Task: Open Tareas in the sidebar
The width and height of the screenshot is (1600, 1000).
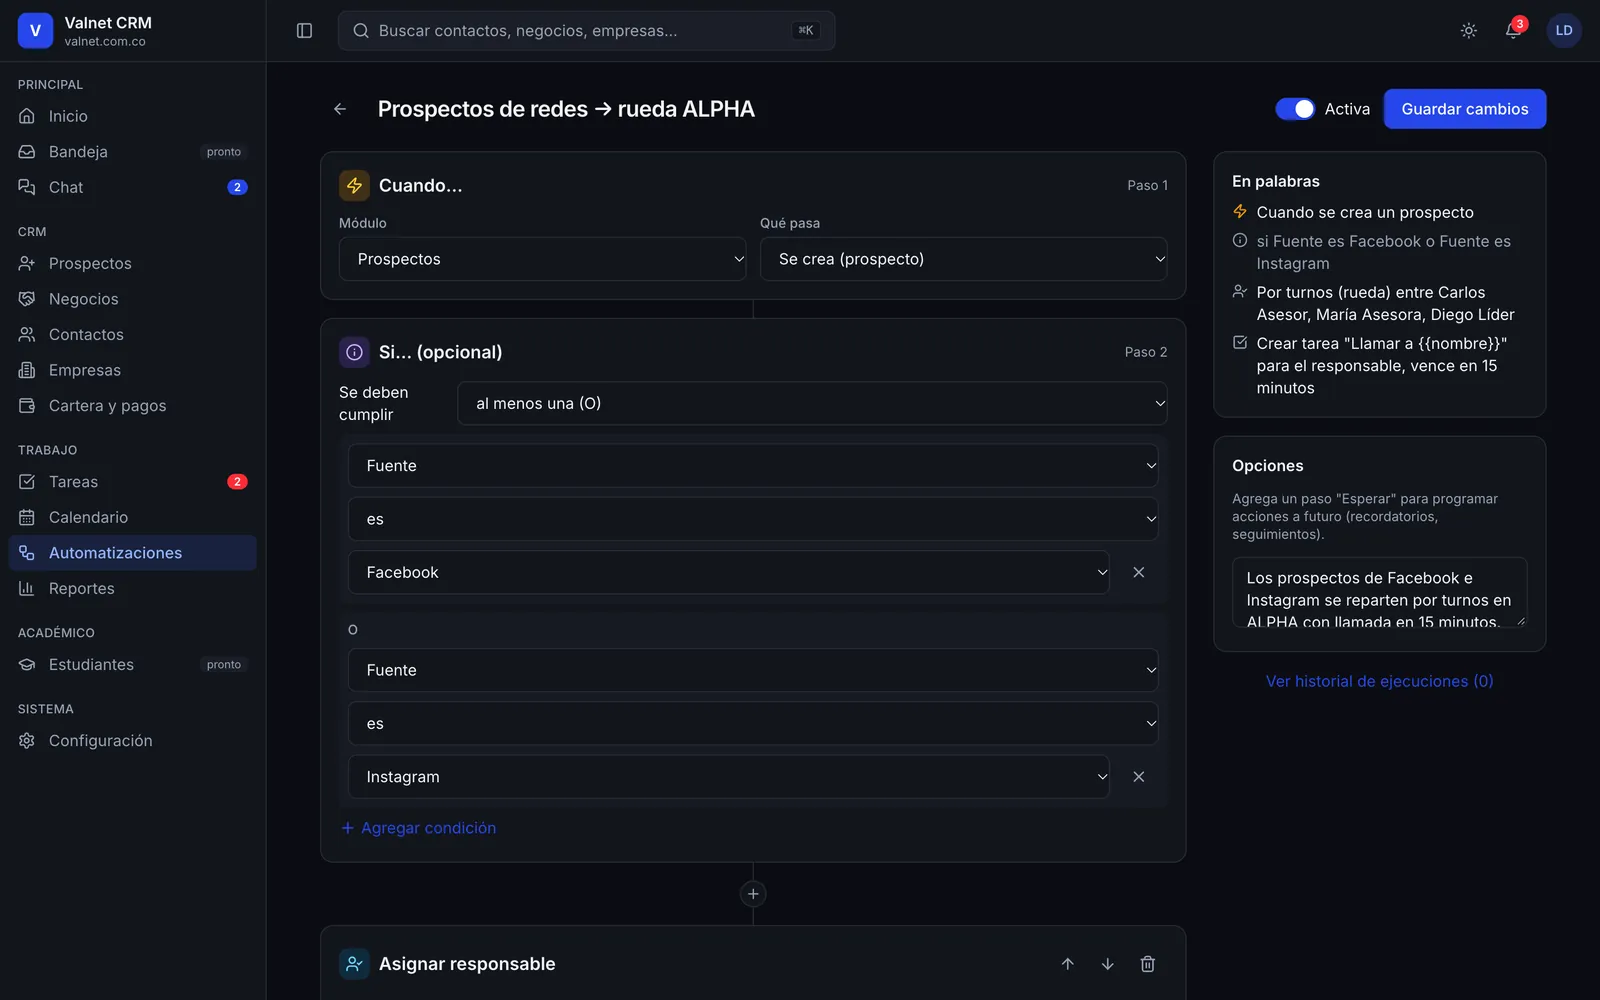Action: coord(133,482)
